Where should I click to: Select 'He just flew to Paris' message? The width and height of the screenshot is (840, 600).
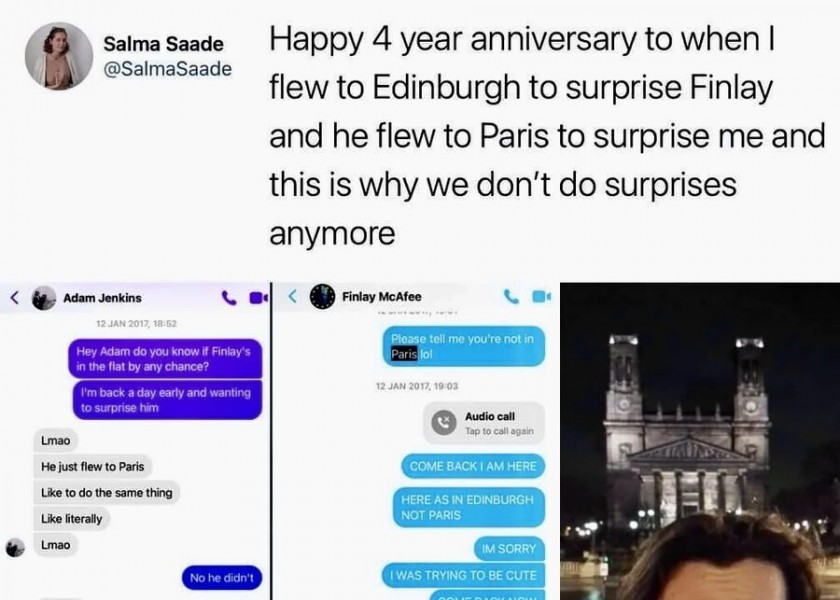point(92,466)
